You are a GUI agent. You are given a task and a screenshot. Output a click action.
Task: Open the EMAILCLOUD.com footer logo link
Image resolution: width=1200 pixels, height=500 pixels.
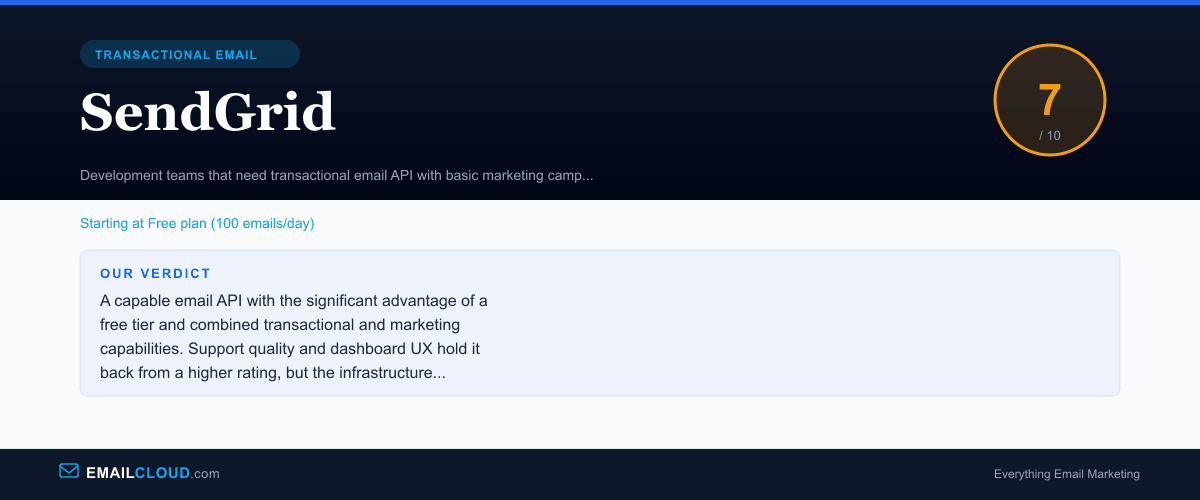click(x=140, y=473)
